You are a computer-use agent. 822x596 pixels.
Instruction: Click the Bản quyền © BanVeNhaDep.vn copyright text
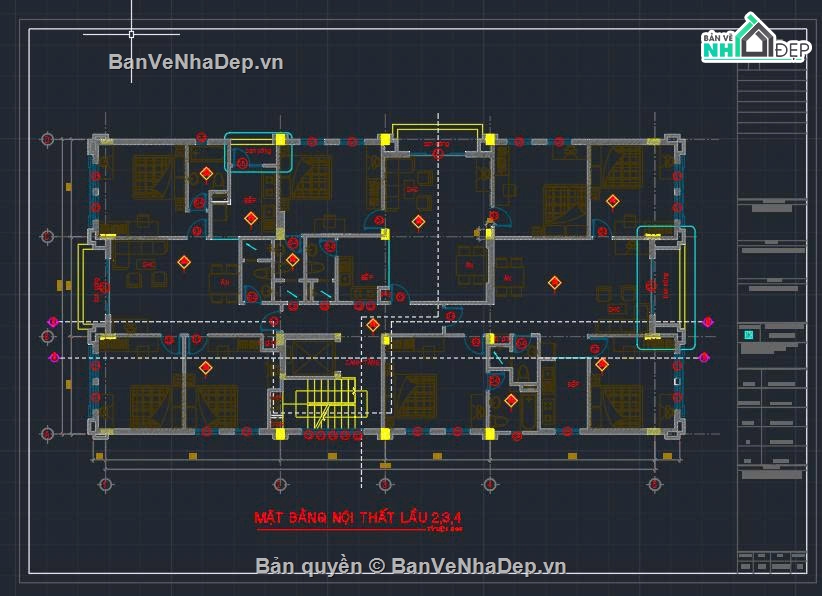pos(411,566)
